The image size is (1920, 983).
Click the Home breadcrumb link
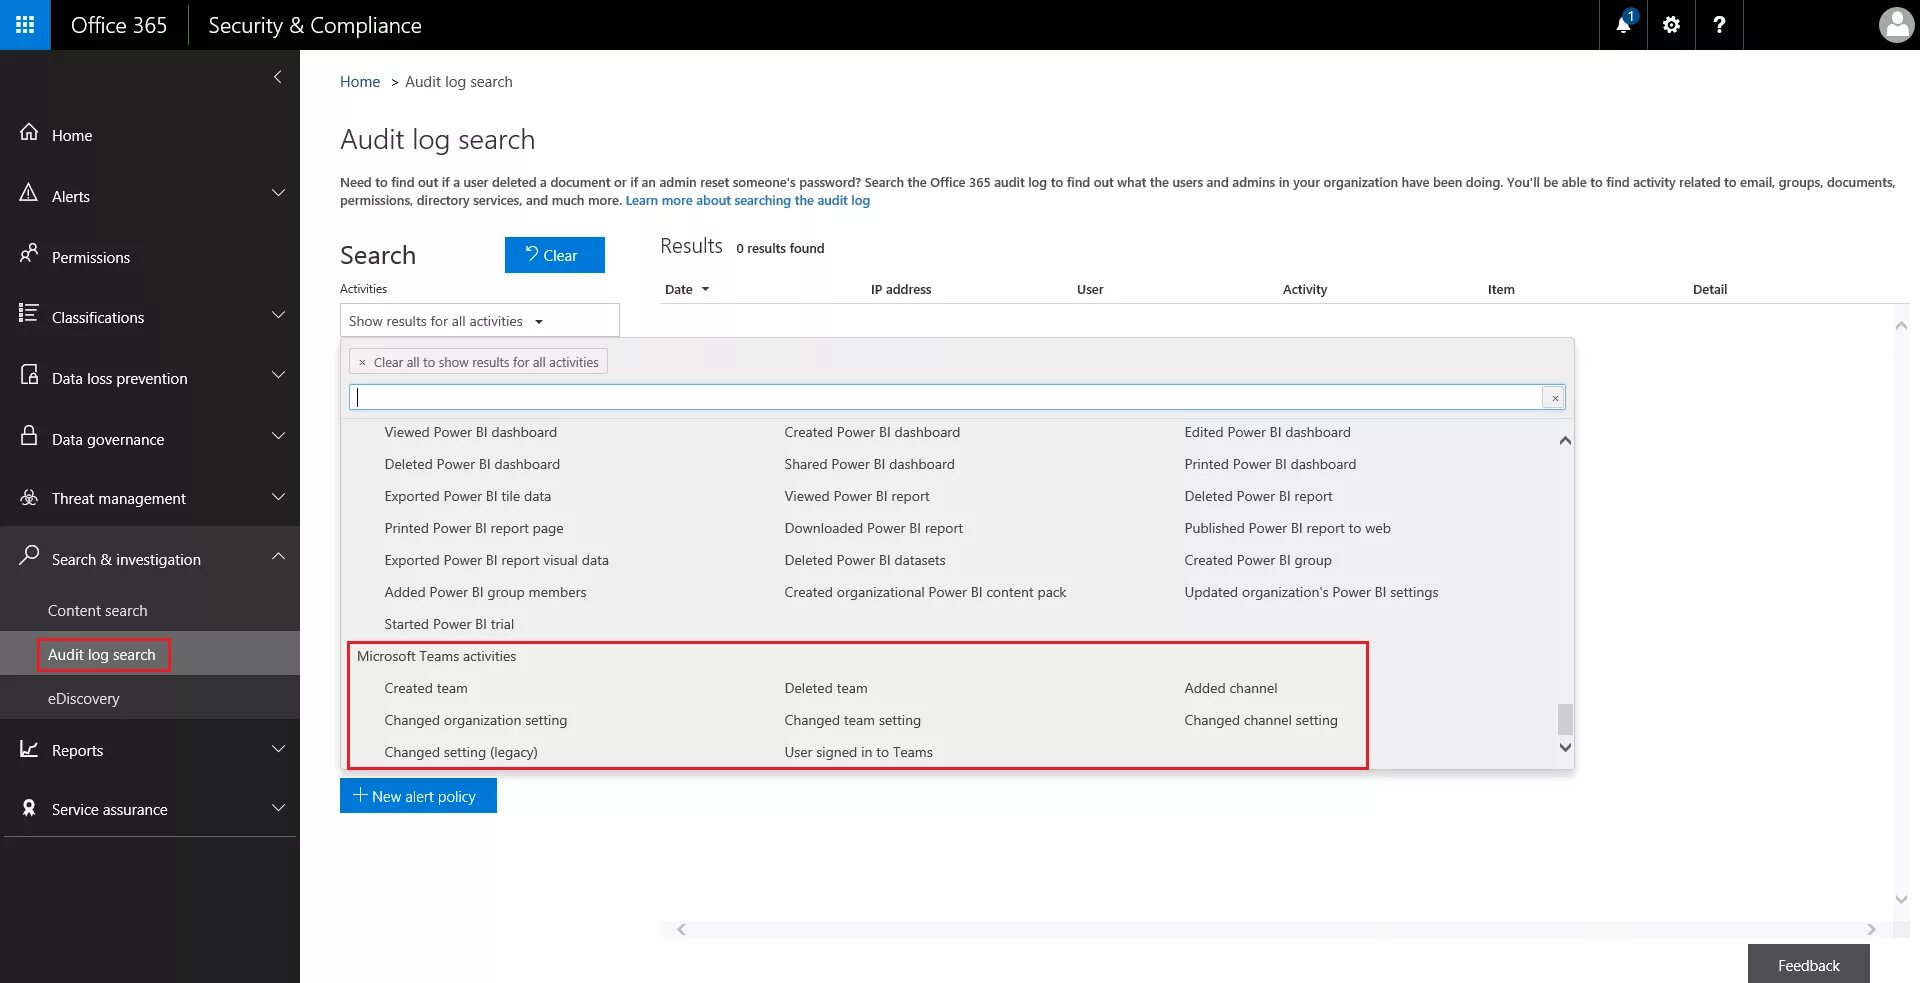click(360, 82)
